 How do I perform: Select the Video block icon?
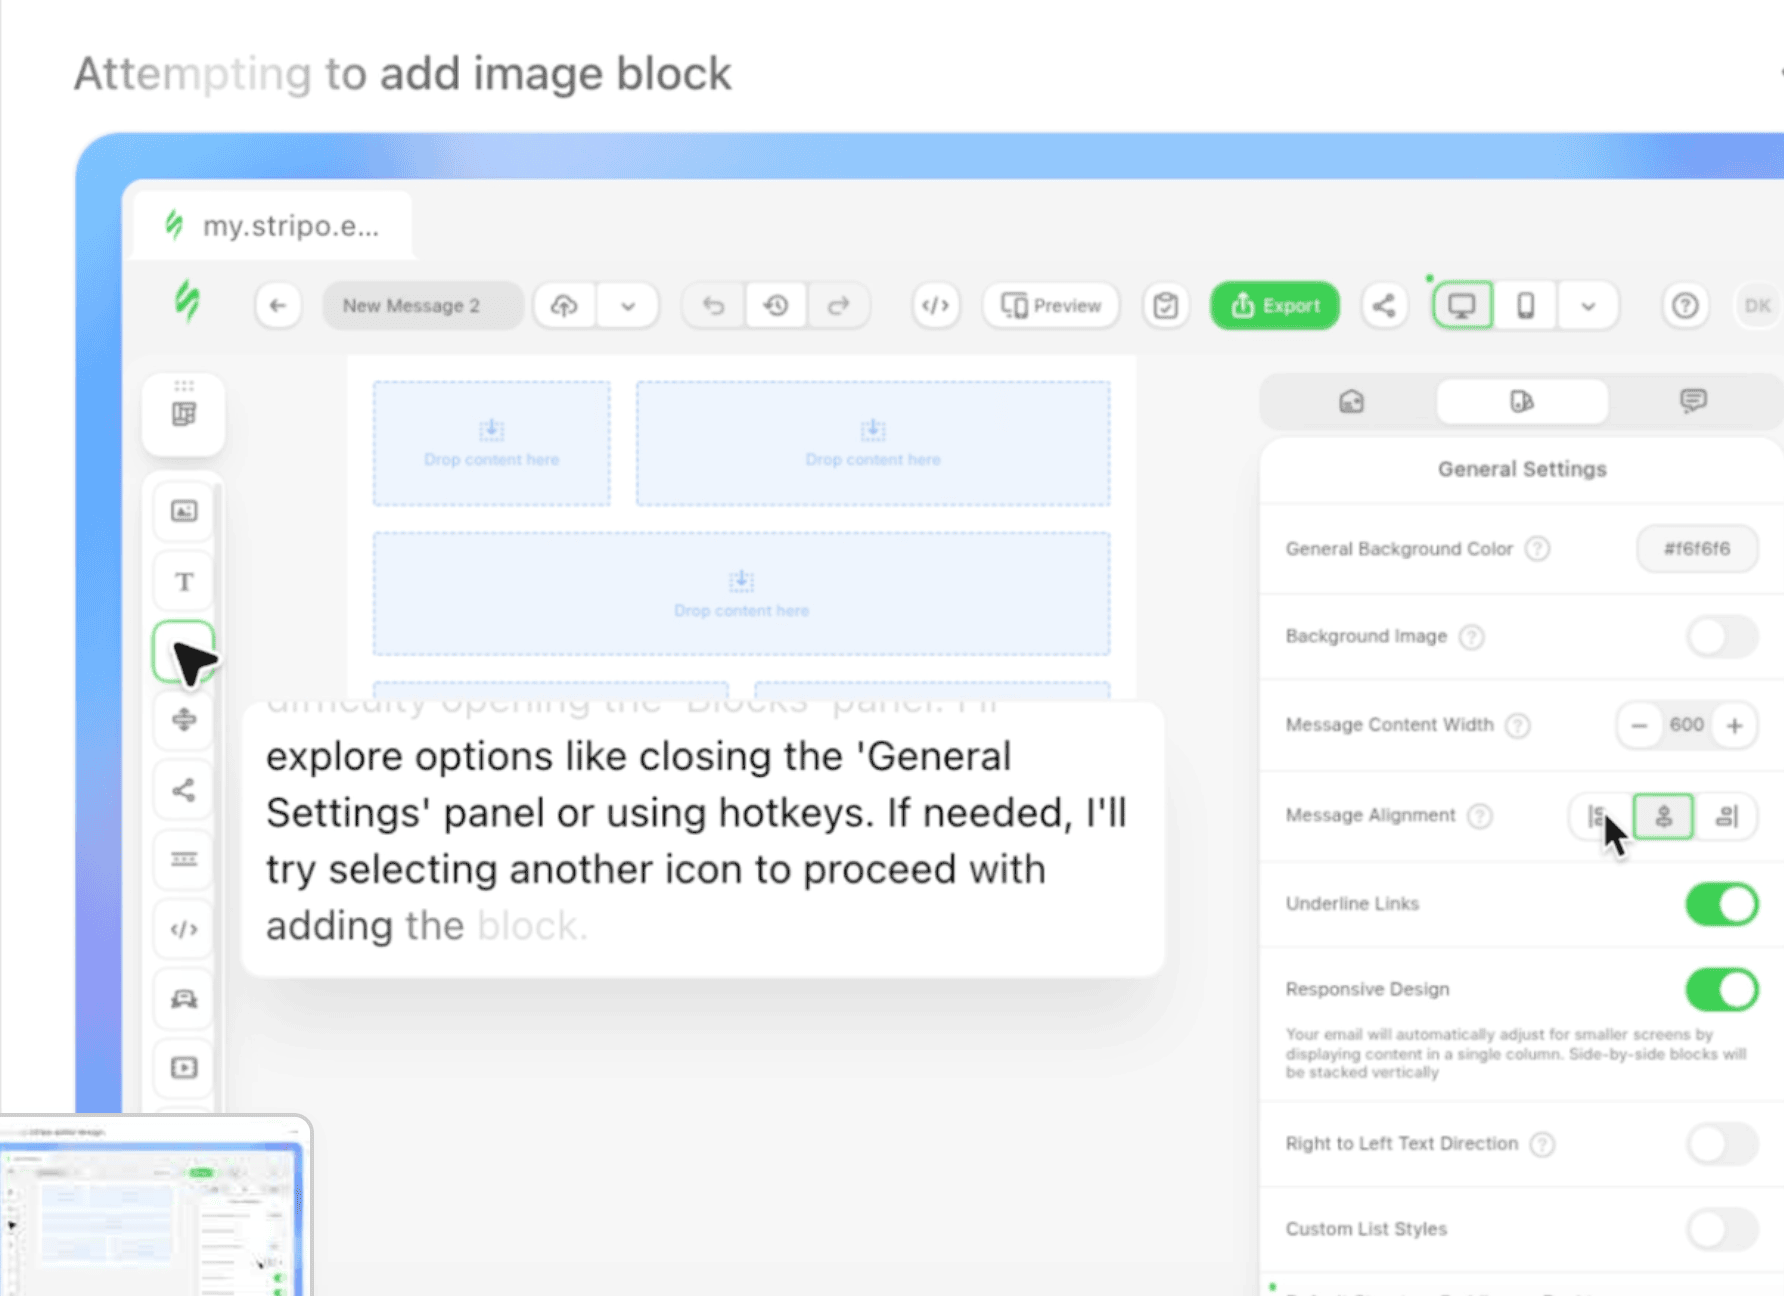[x=183, y=1067]
